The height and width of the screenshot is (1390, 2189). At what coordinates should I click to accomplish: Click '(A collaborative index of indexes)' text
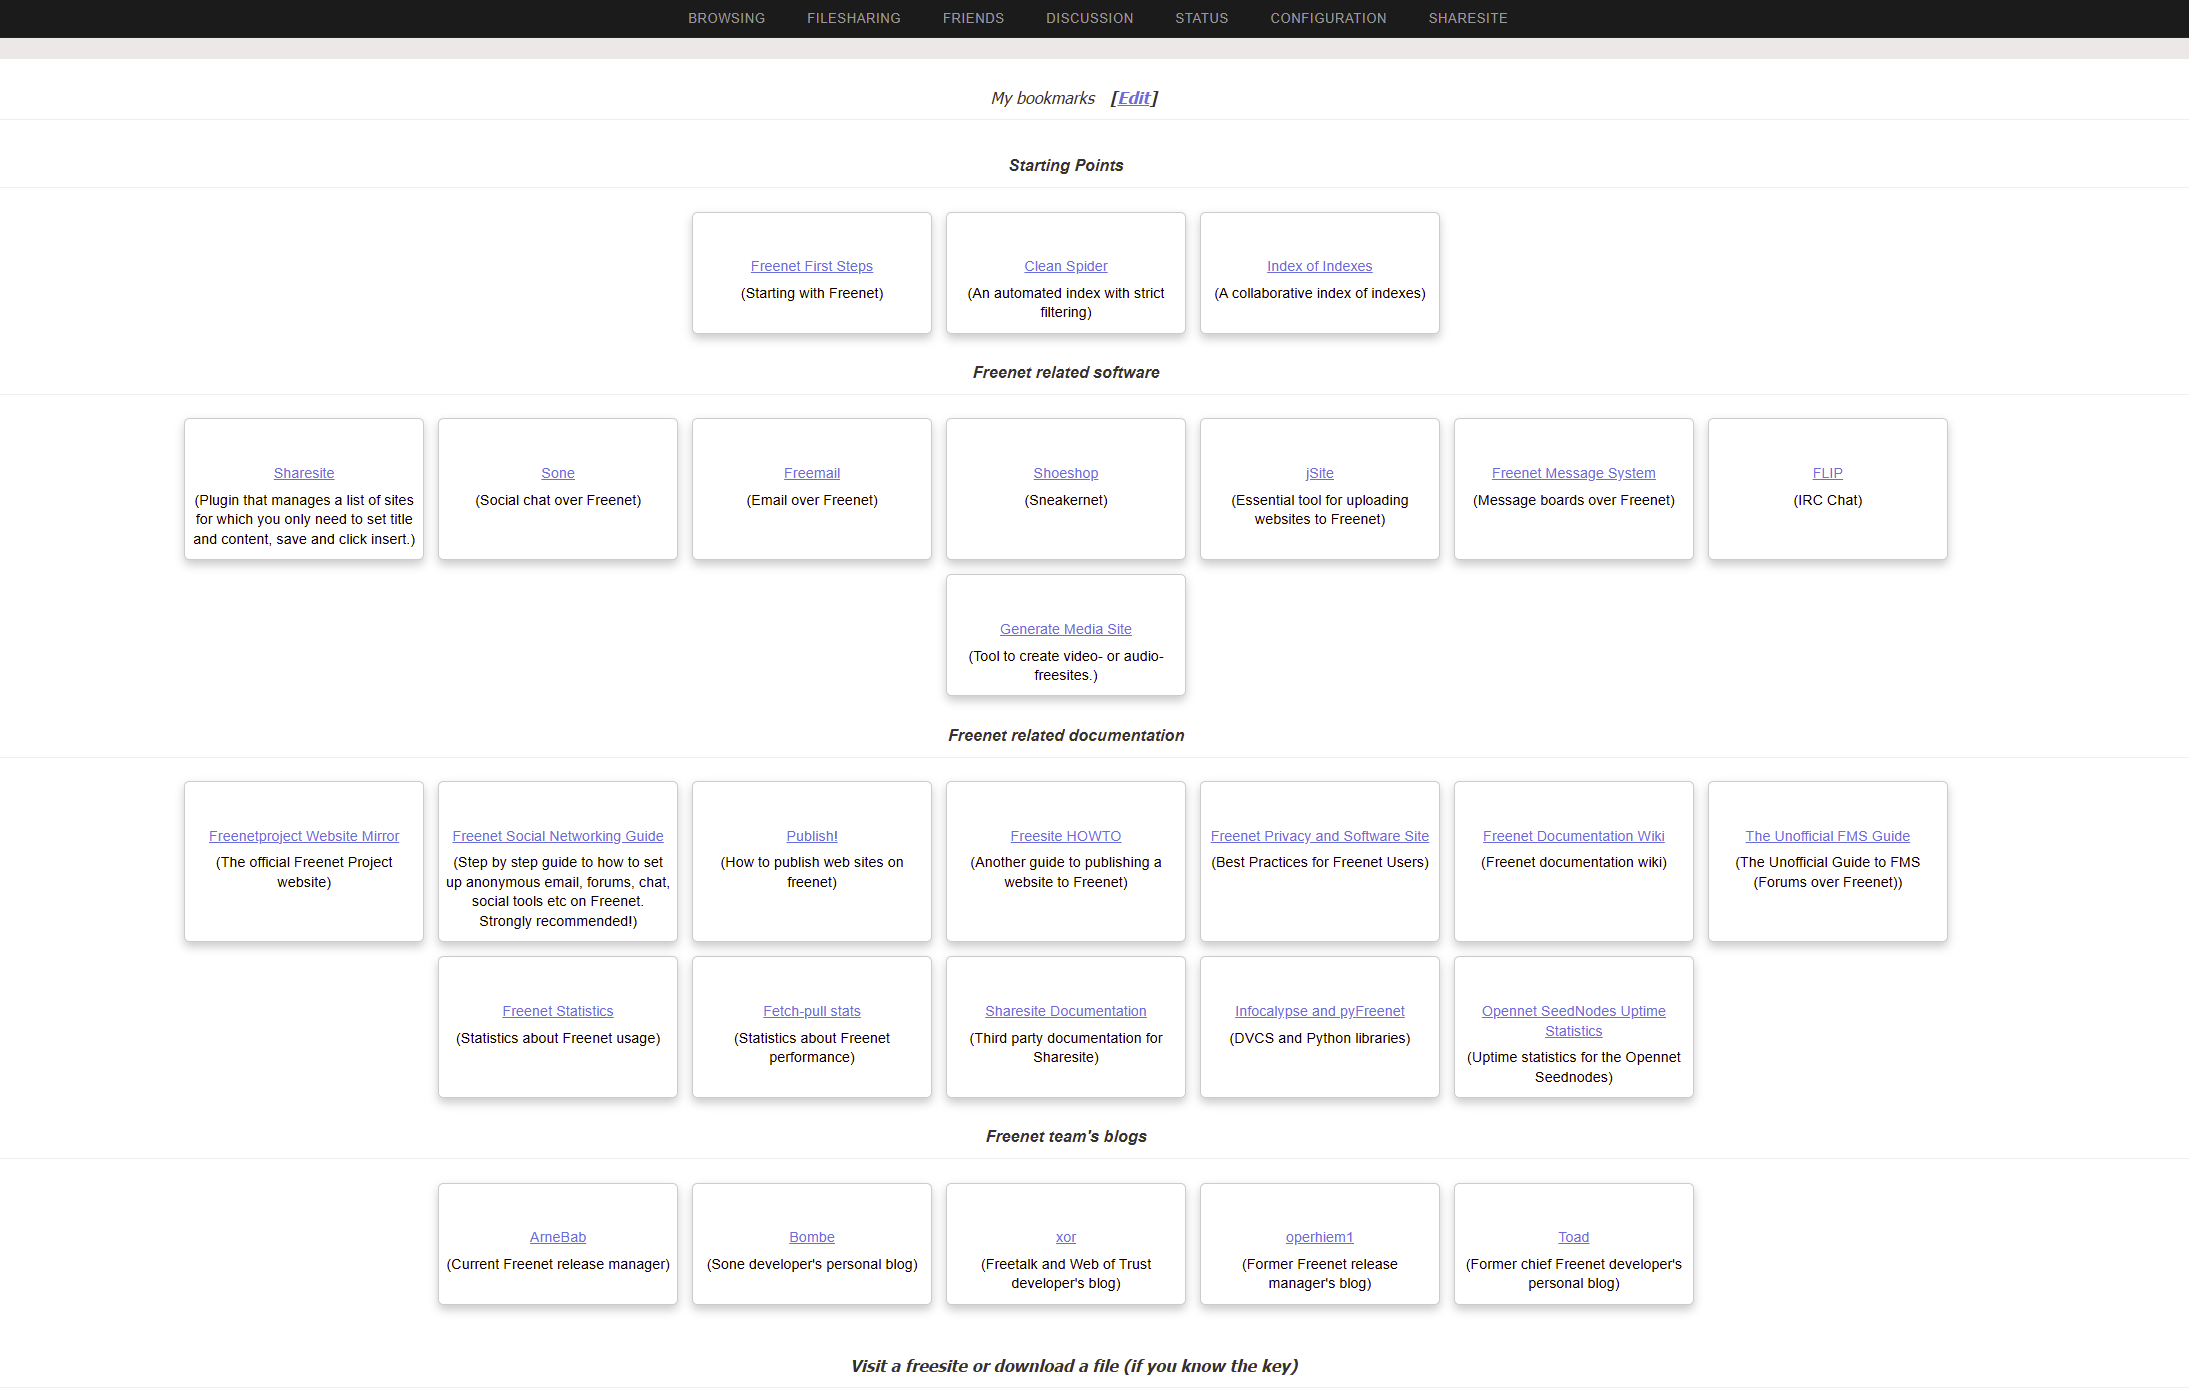pos(1319,293)
